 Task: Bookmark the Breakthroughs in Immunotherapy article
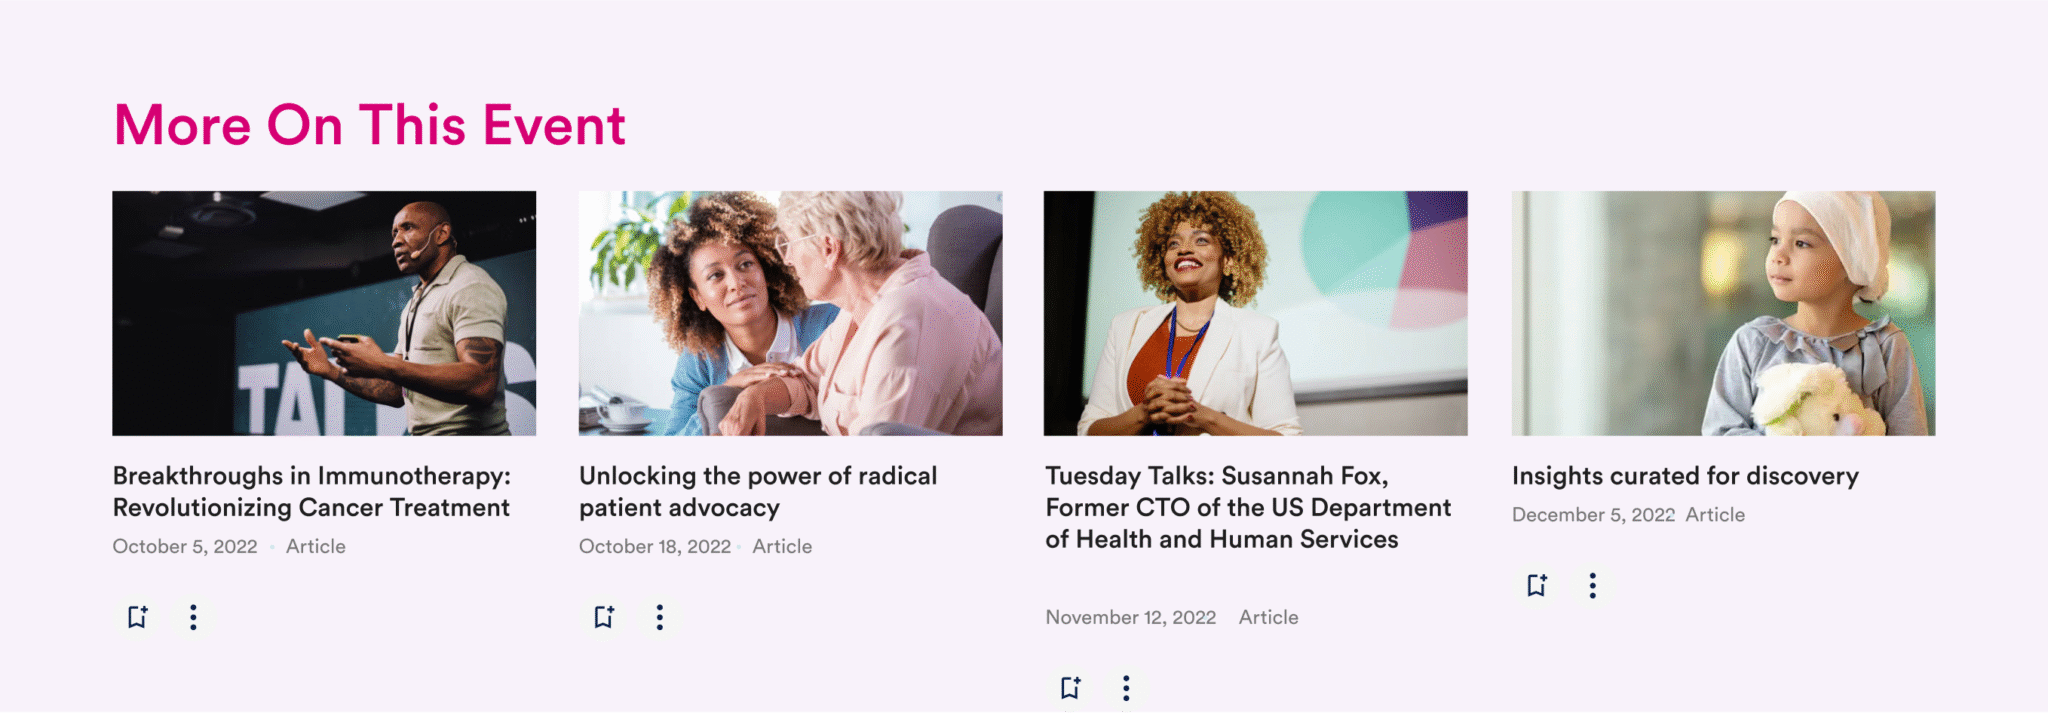[138, 617]
